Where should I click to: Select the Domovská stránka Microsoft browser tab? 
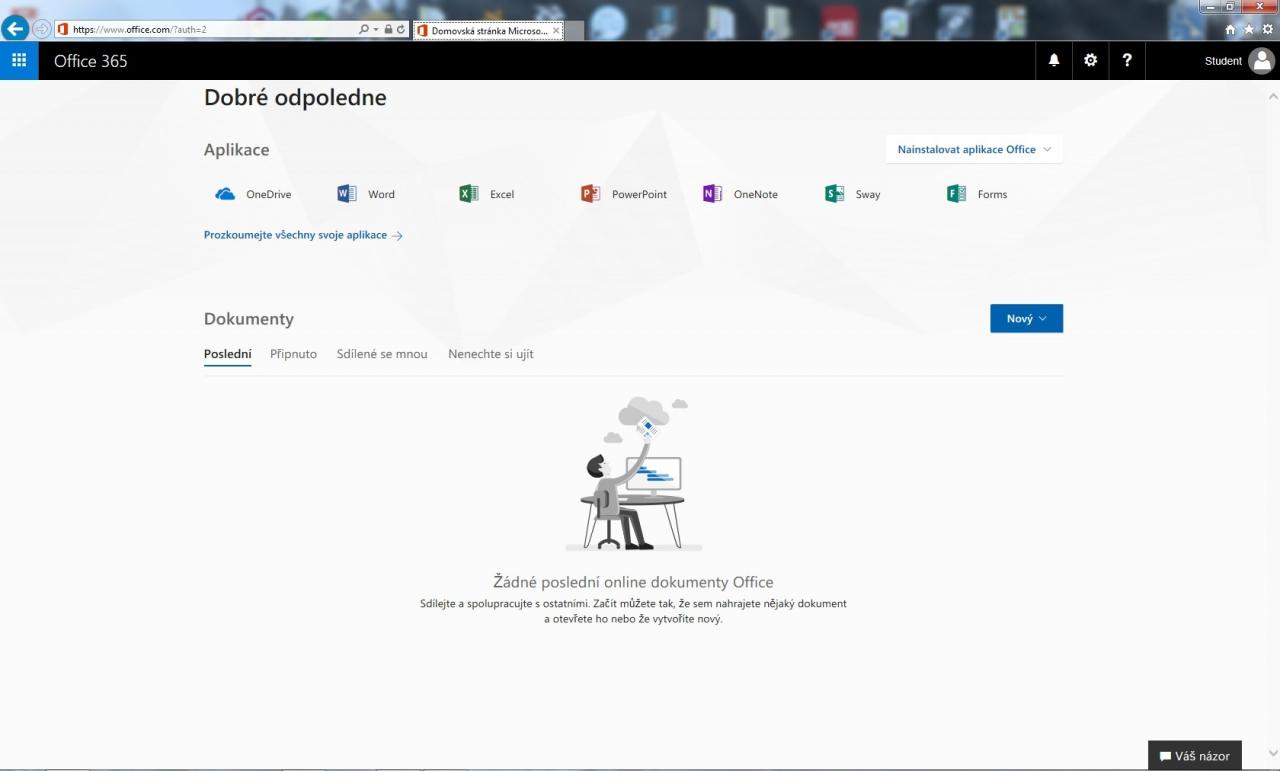(488, 30)
